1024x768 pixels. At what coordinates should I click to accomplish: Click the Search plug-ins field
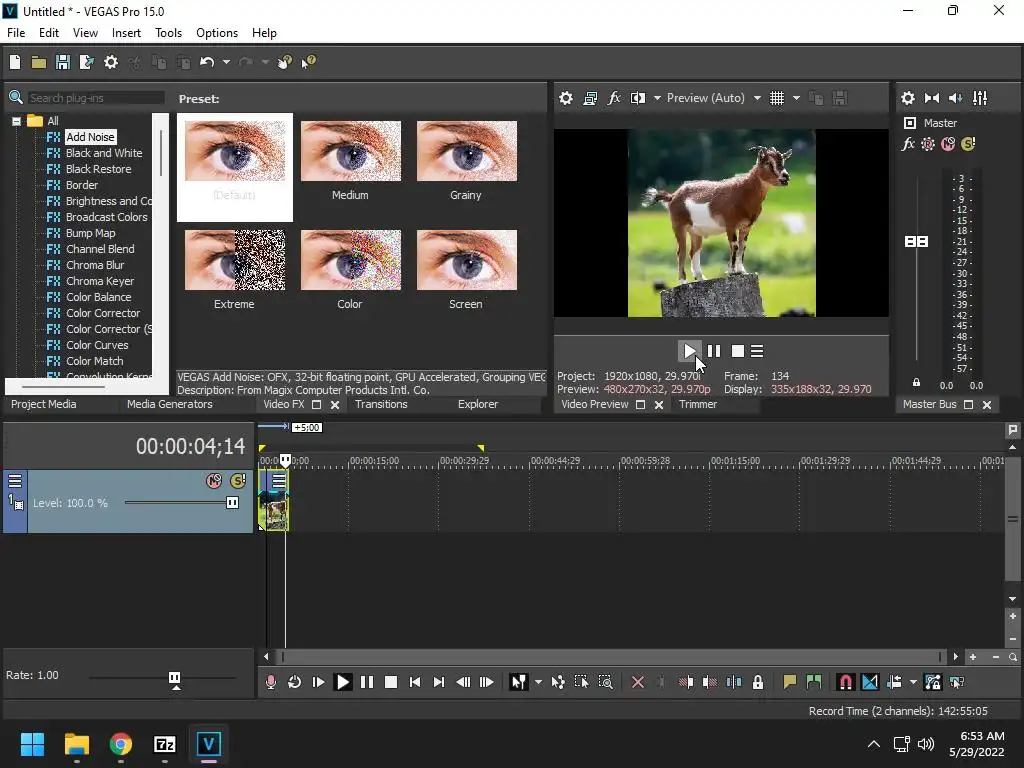(x=95, y=98)
